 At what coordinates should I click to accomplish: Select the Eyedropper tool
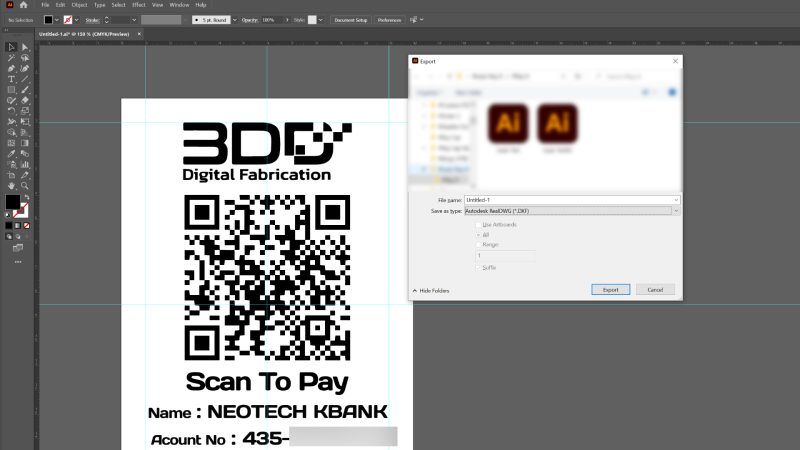pyautogui.click(x=11, y=154)
